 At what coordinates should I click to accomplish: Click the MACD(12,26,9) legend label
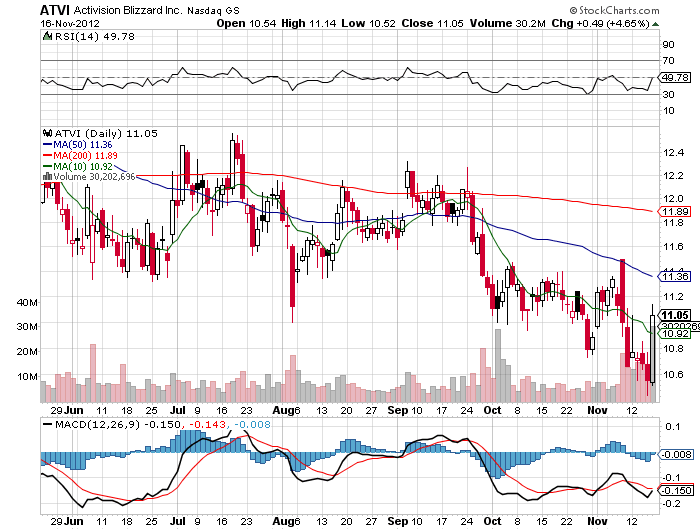pos(97,424)
